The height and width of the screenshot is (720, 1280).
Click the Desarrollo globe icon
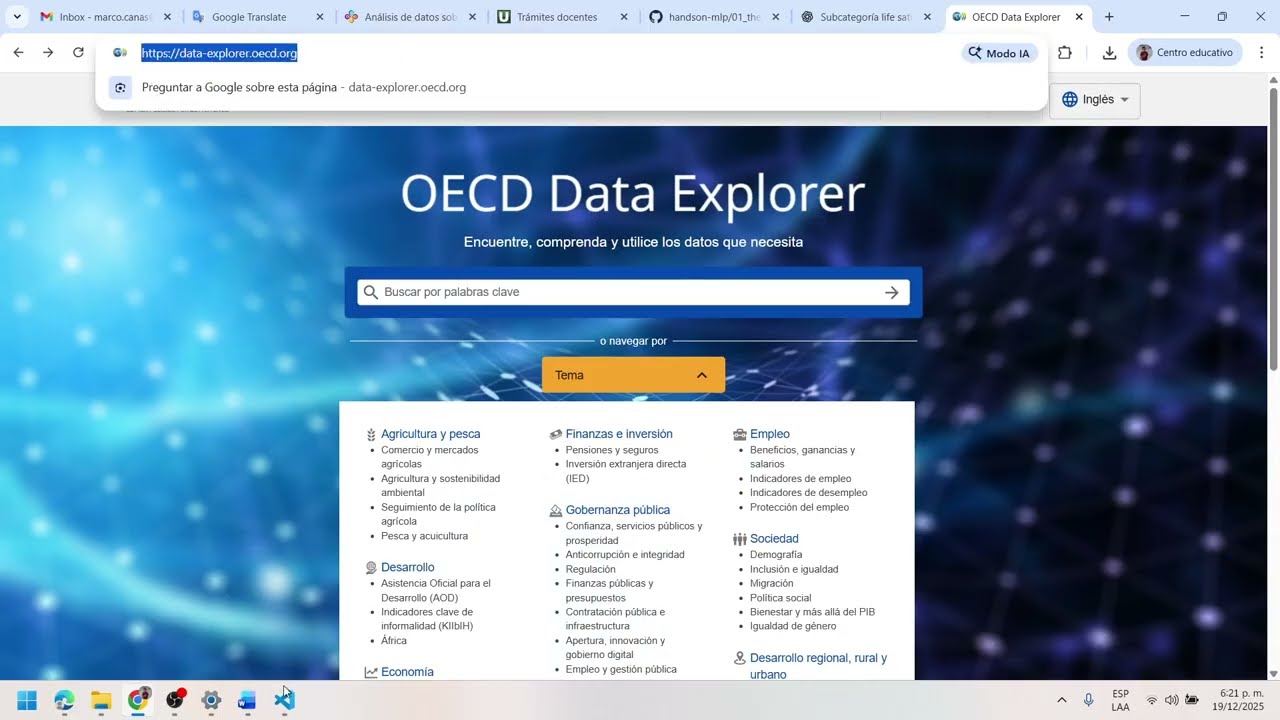point(371,568)
